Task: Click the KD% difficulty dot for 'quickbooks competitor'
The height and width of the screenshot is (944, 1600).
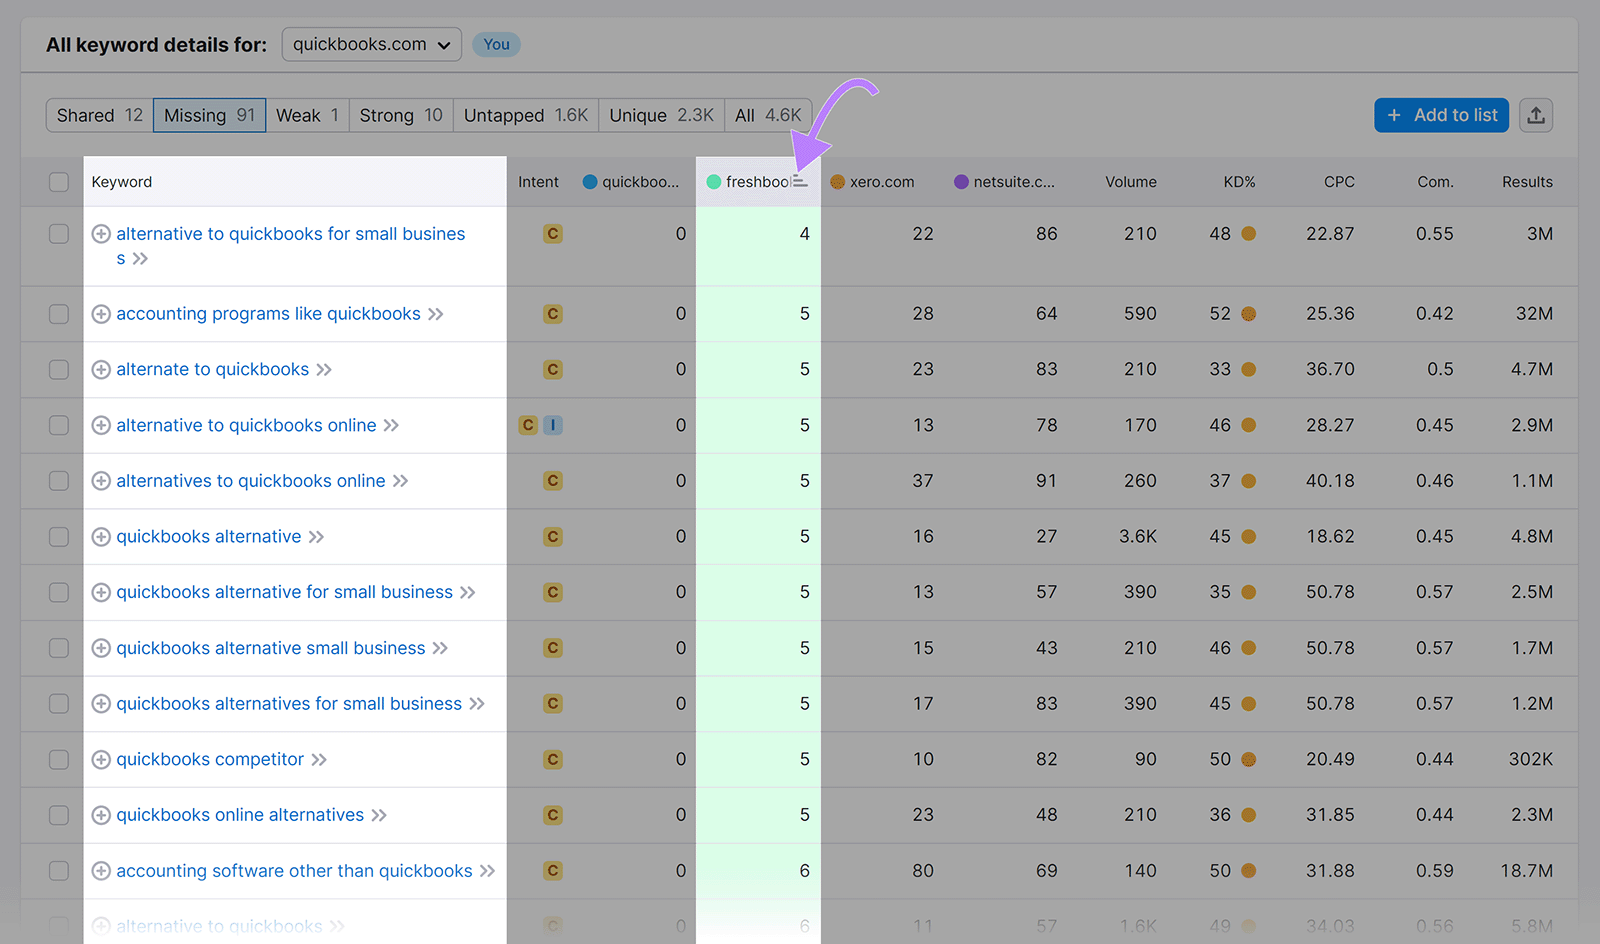Action: pos(1248,759)
